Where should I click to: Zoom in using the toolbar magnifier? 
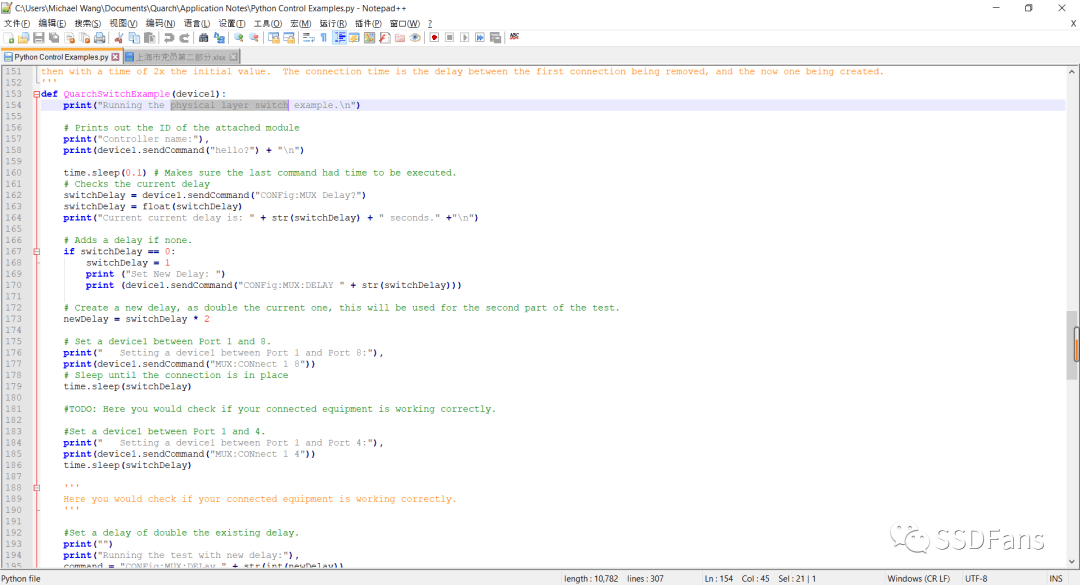[x=238, y=38]
